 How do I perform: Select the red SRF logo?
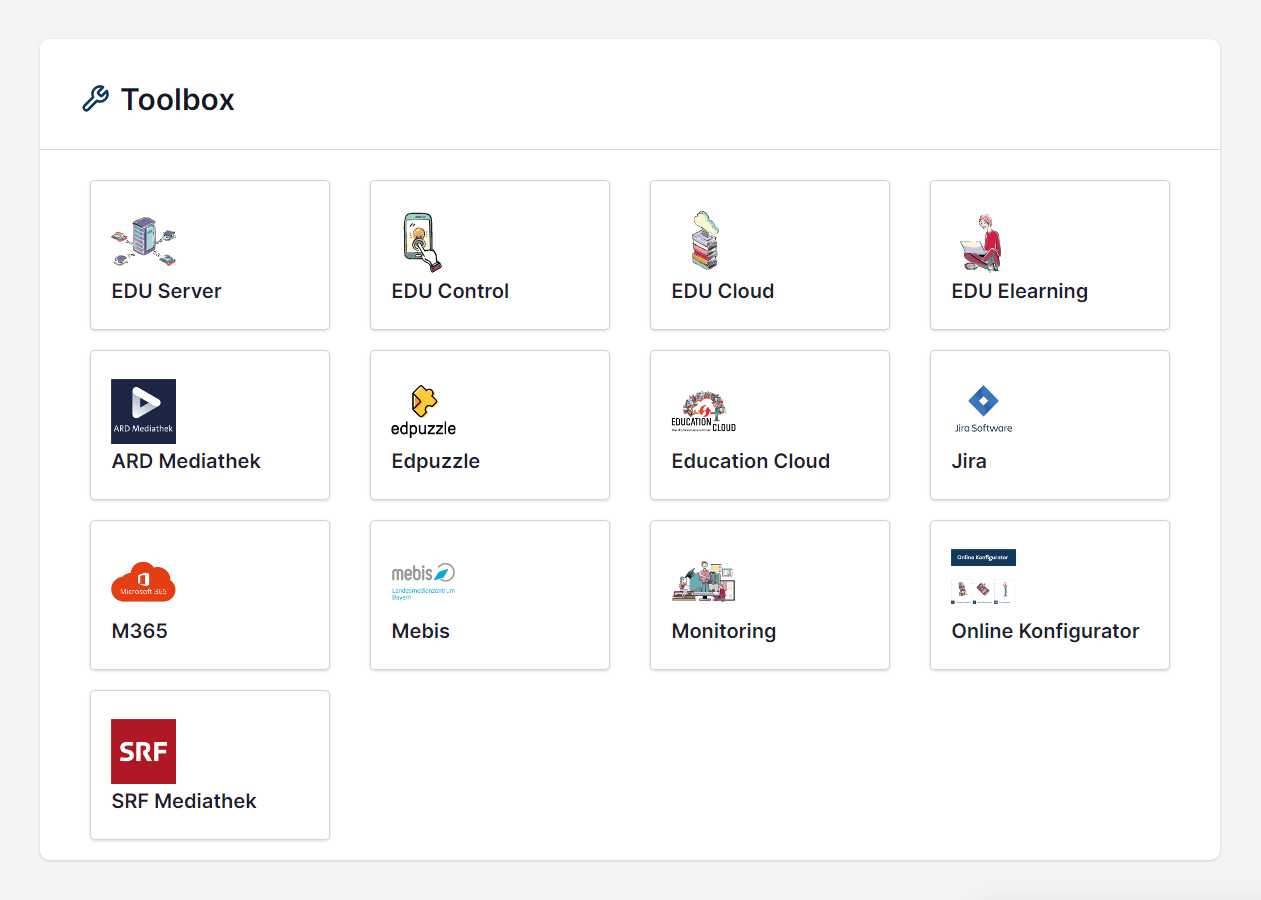tap(143, 751)
